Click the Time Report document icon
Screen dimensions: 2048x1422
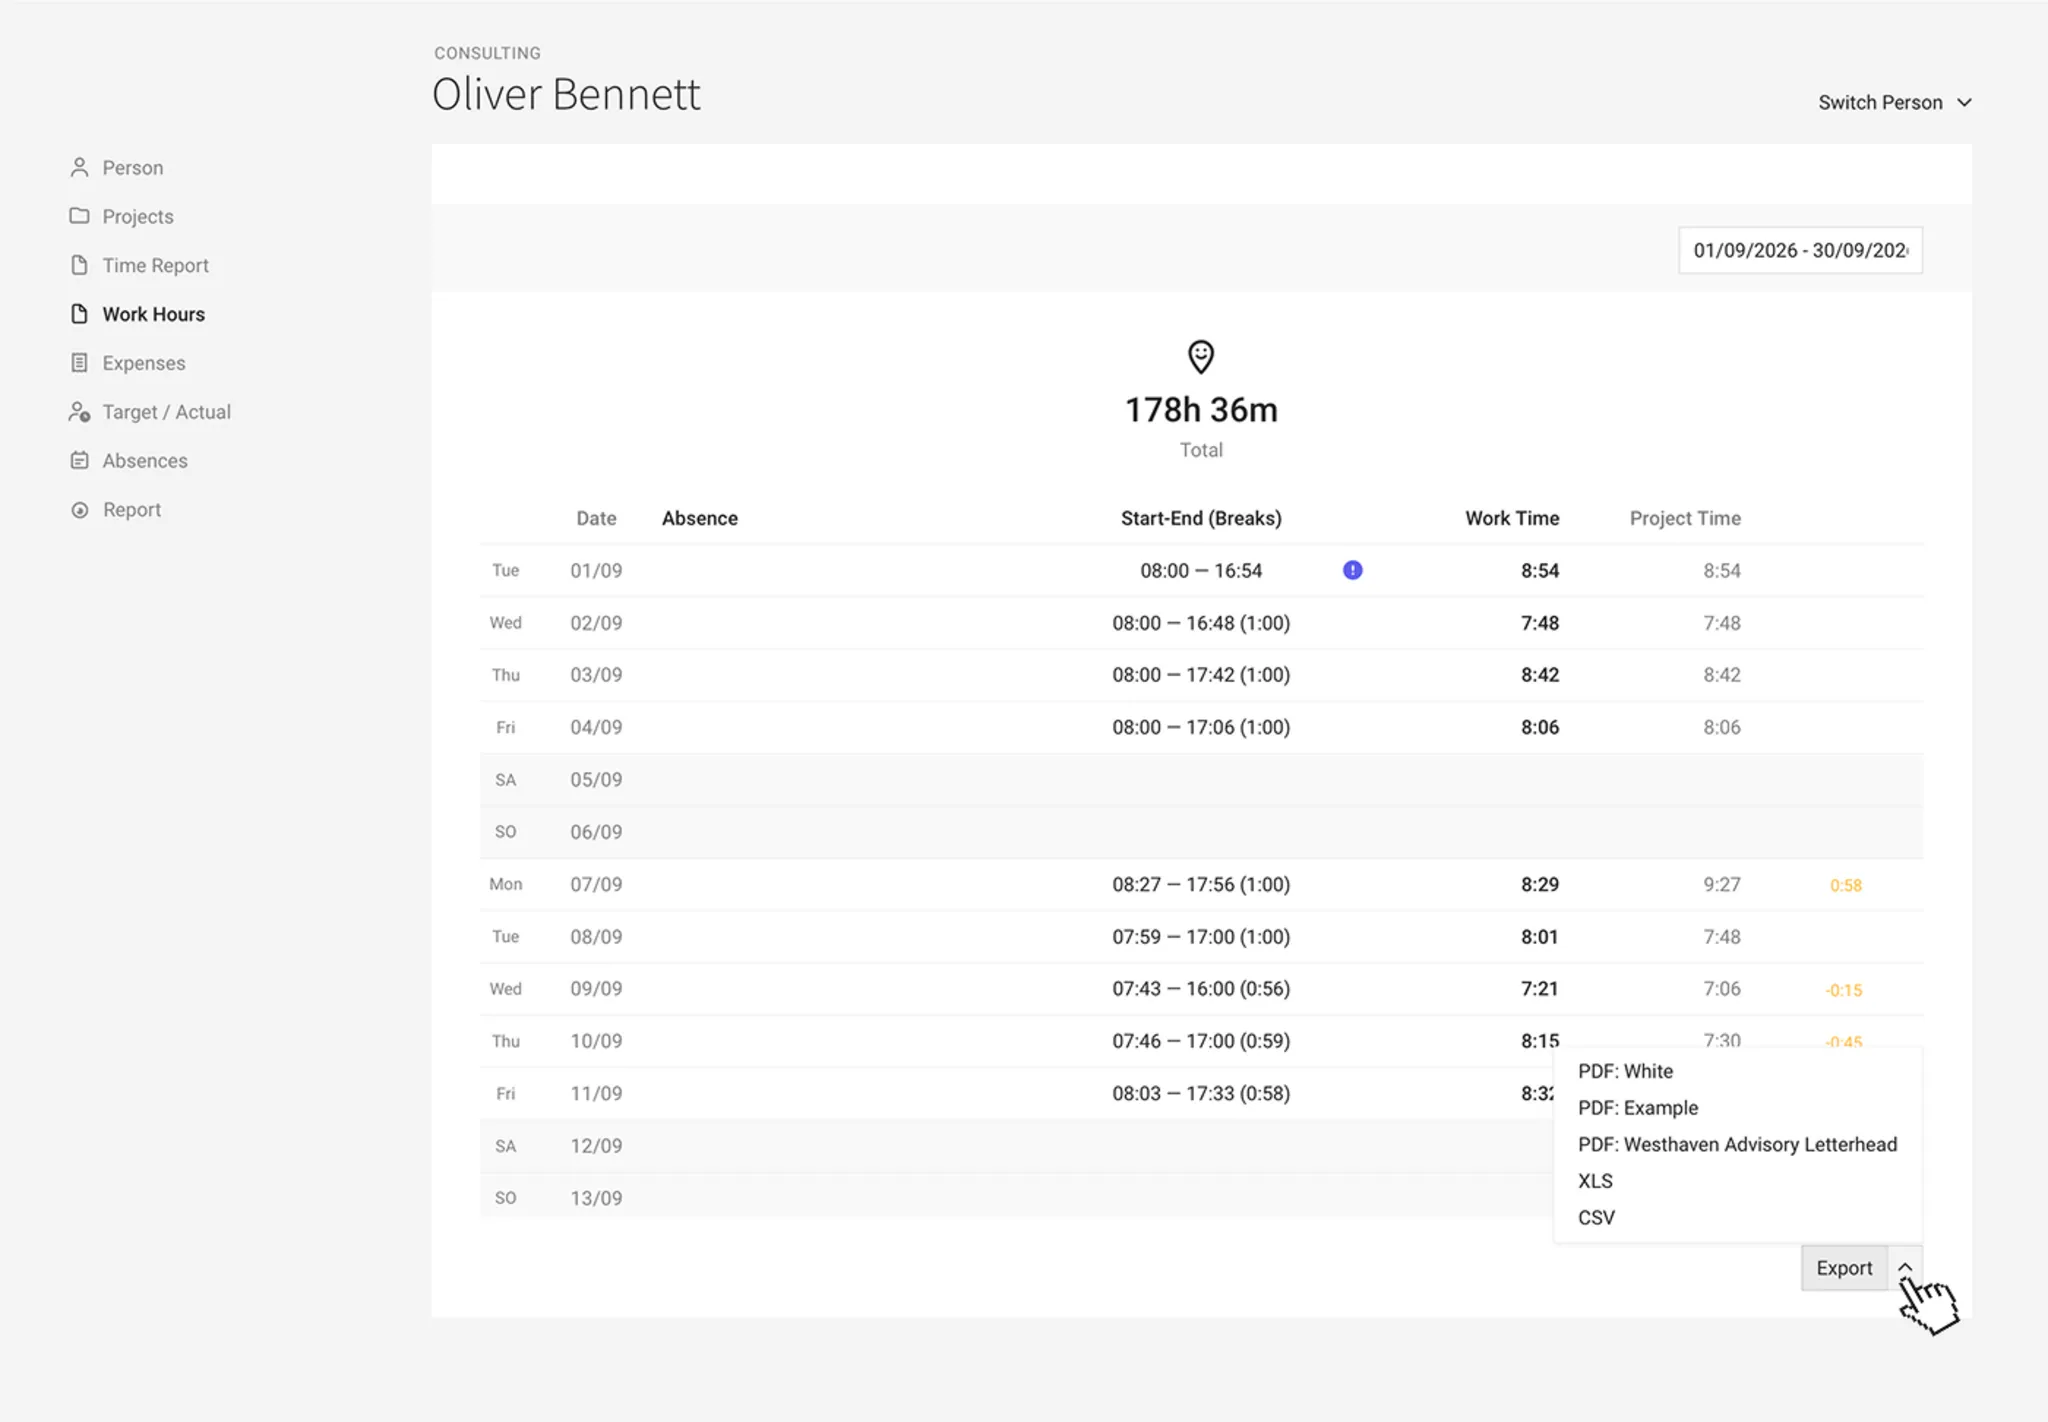tap(79, 265)
